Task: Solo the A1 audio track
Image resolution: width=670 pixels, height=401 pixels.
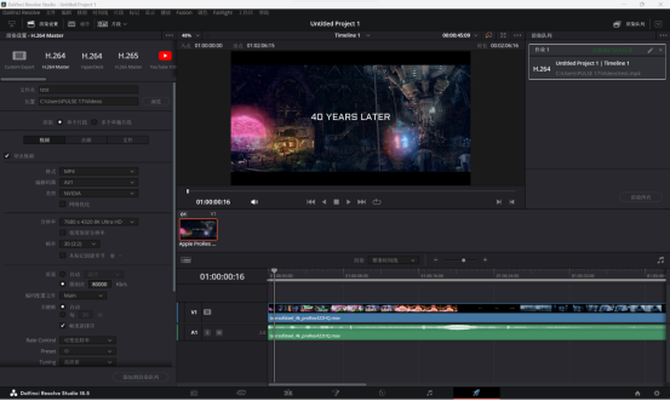Action: pyautogui.click(x=208, y=332)
